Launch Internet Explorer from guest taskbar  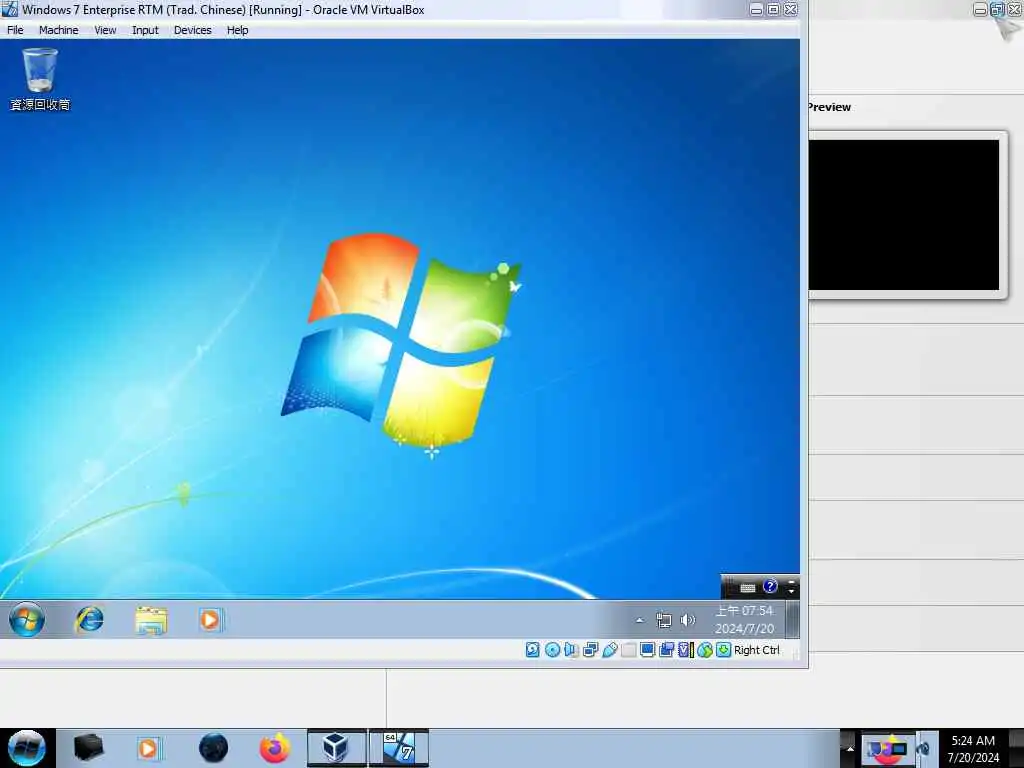89,619
